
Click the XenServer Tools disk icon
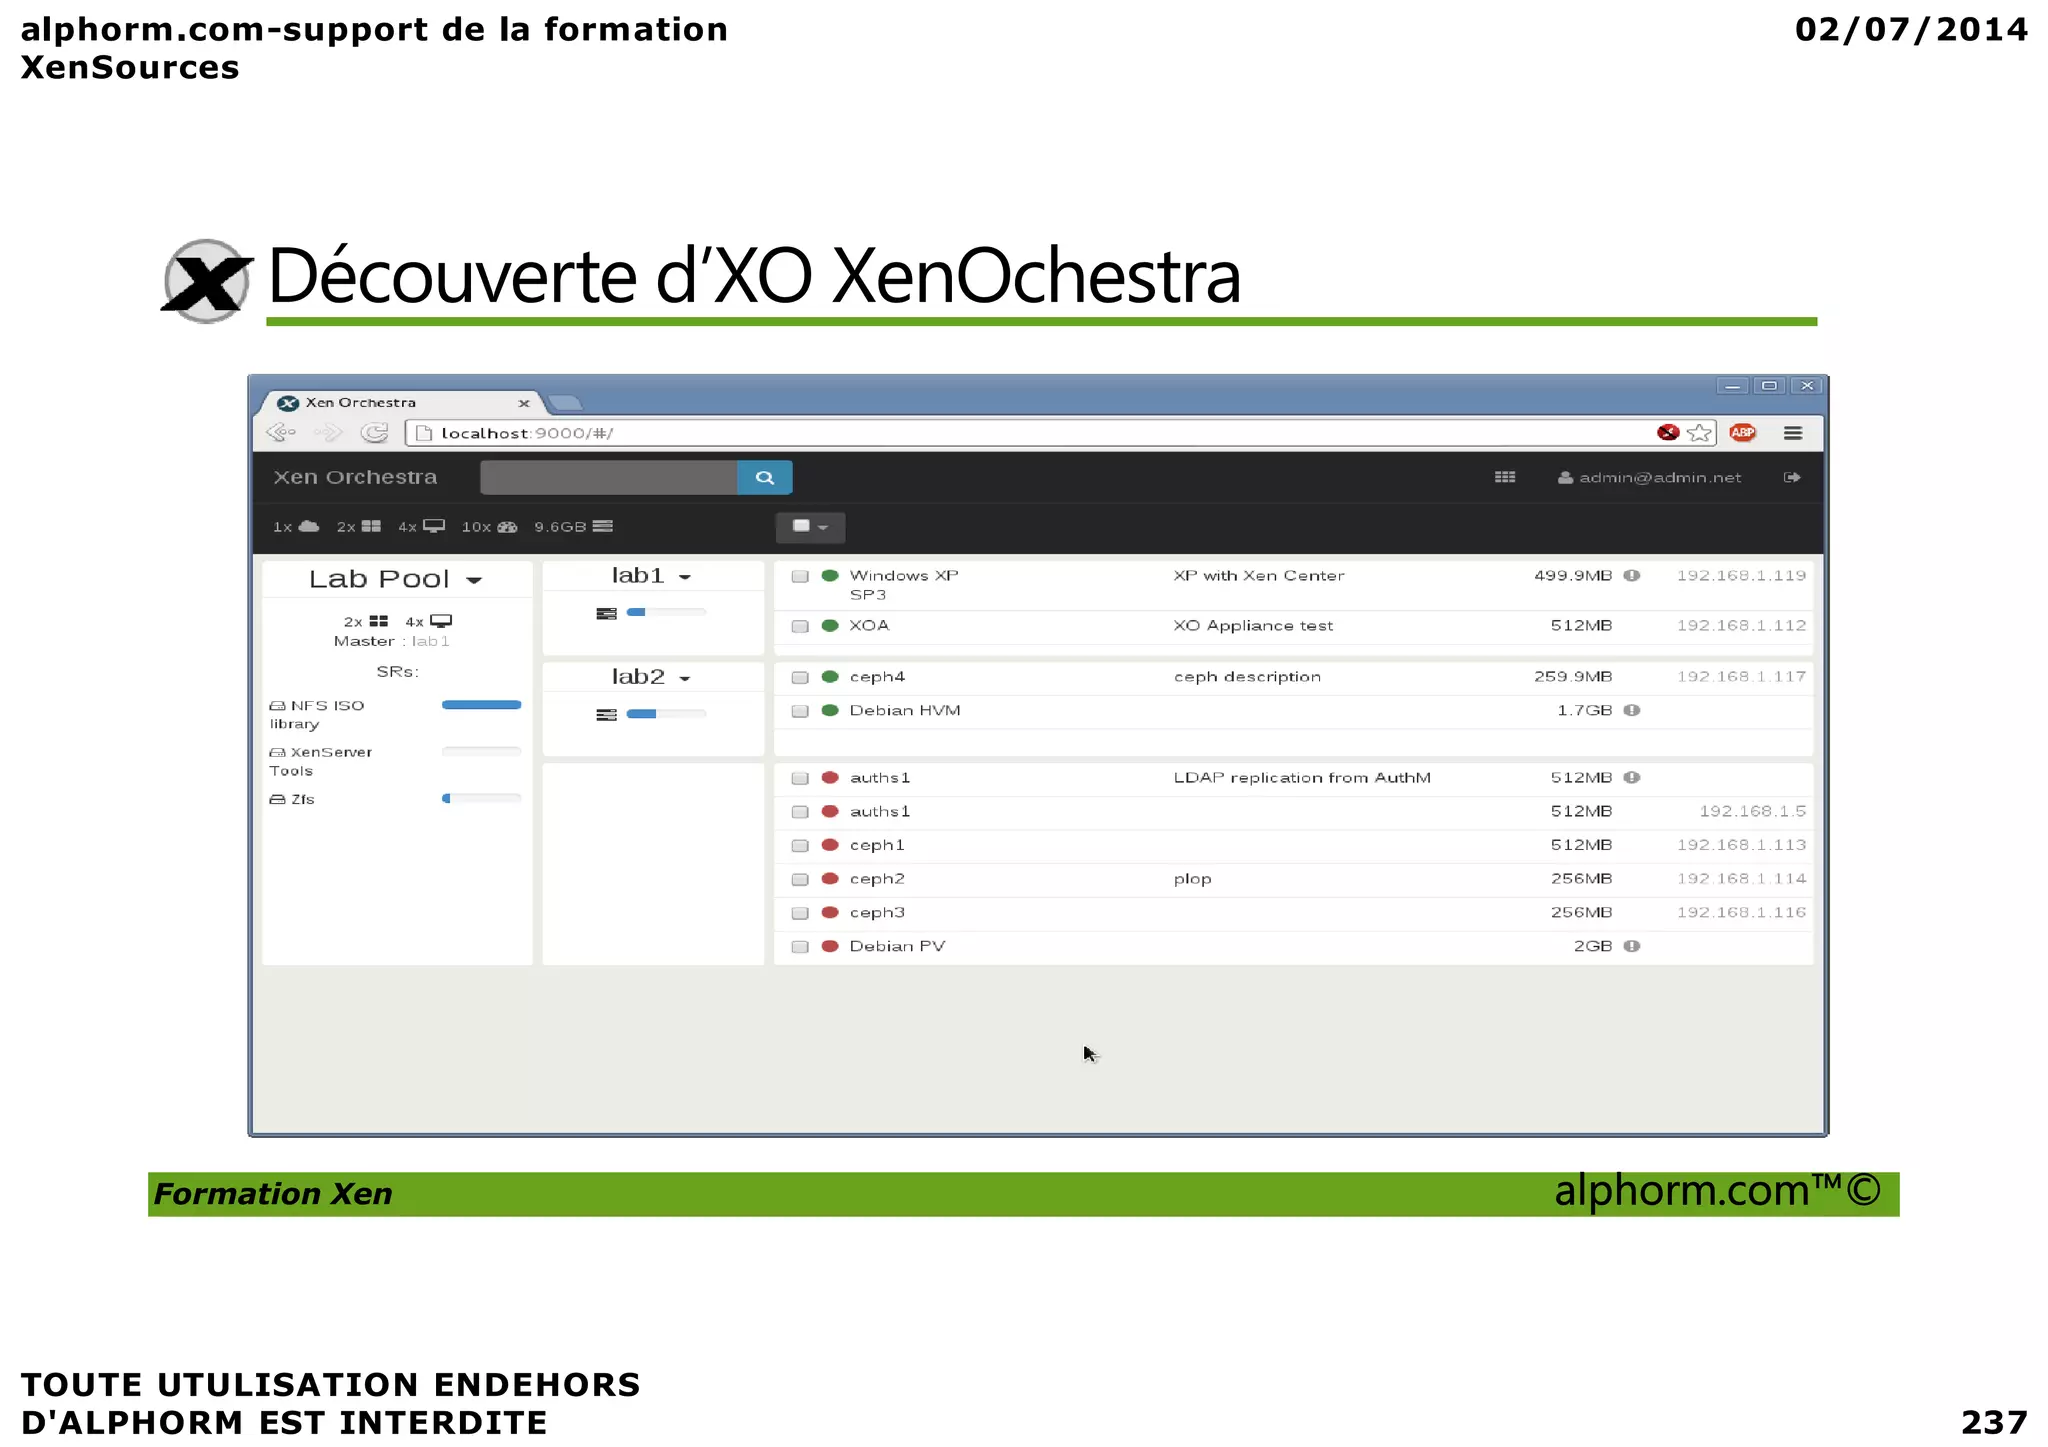pos(278,753)
